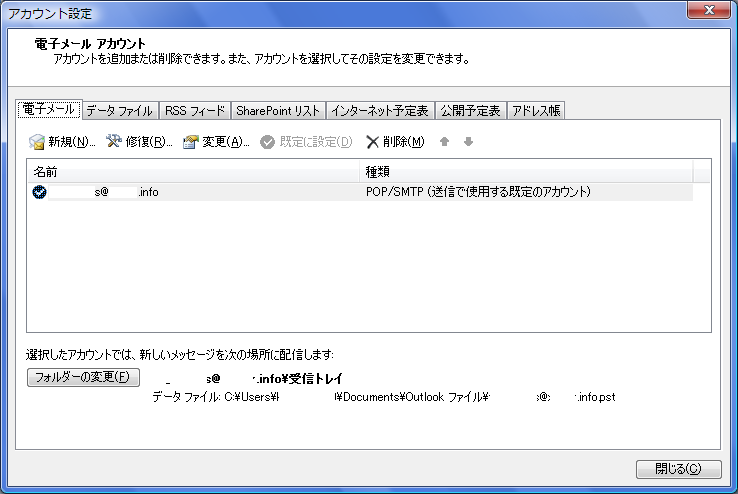Sort accounts by the 種類 column header

[x=526, y=172]
